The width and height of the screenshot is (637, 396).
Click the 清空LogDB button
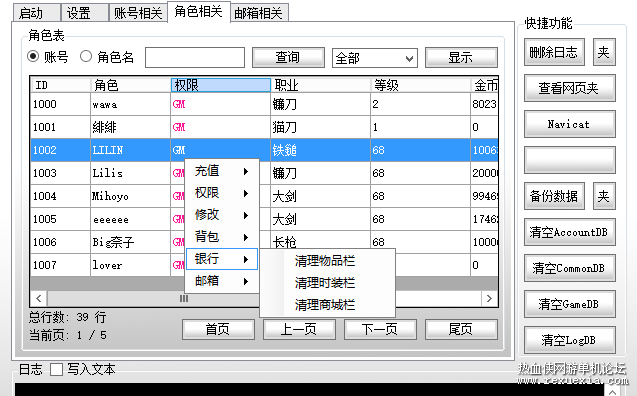[x=570, y=340]
